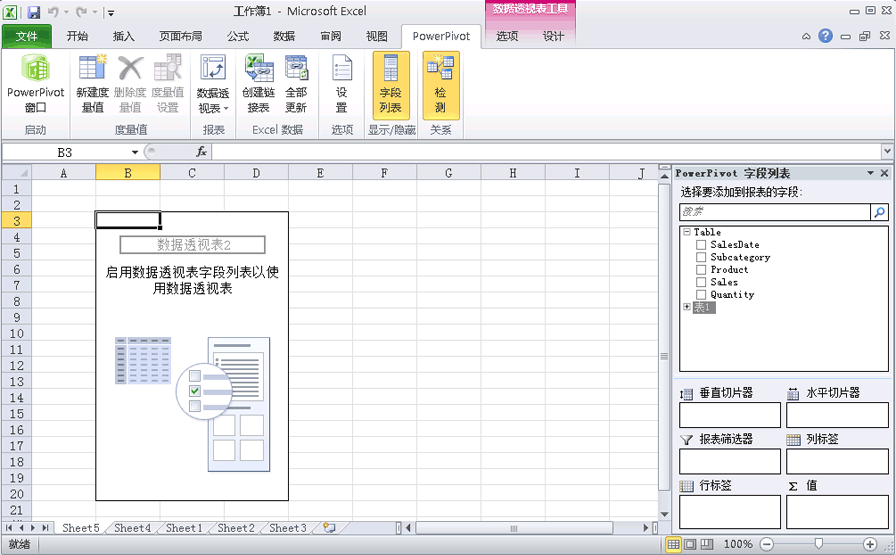The image size is (896, 555).
Task: Click zoom out minus button
Action: pyautogui.click(x=767, y=544)
